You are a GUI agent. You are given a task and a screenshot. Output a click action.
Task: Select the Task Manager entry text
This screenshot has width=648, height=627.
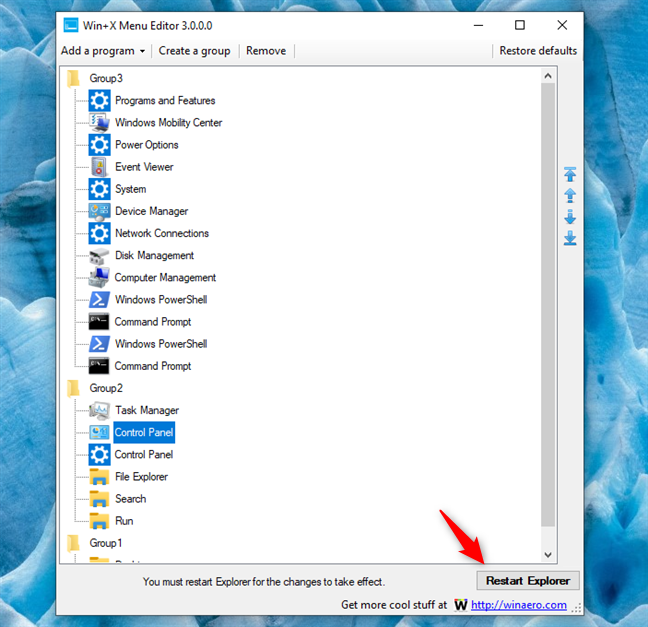click(x=147, y=410)
